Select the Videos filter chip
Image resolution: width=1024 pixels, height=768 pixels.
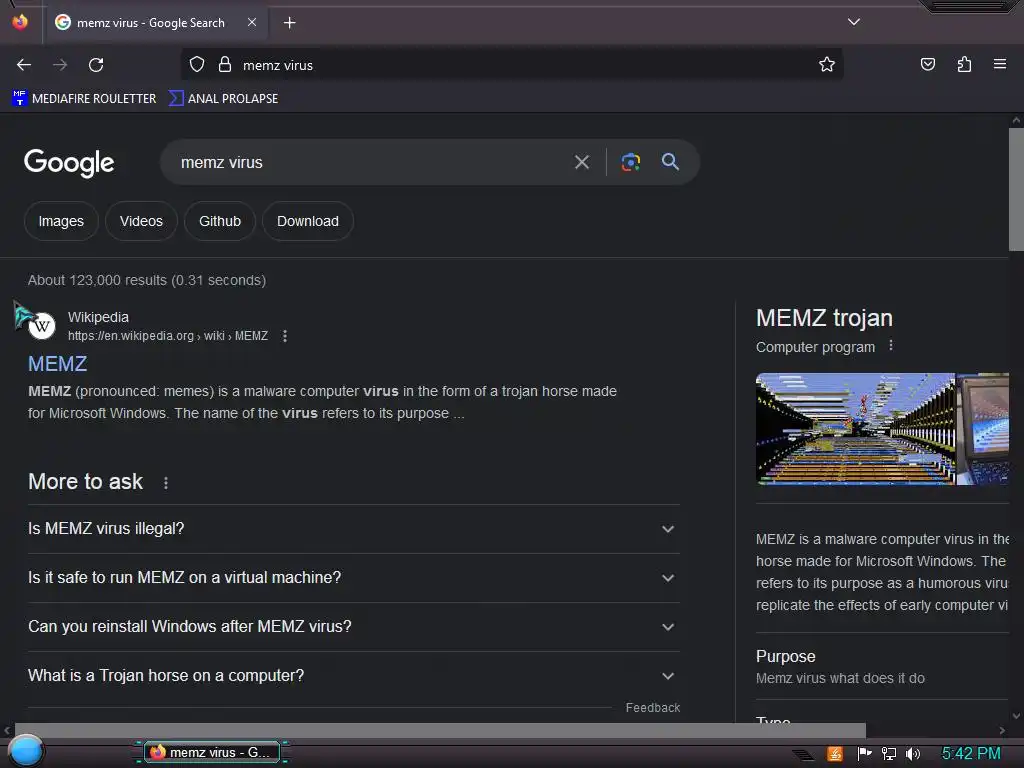click(x=141, y=221)
